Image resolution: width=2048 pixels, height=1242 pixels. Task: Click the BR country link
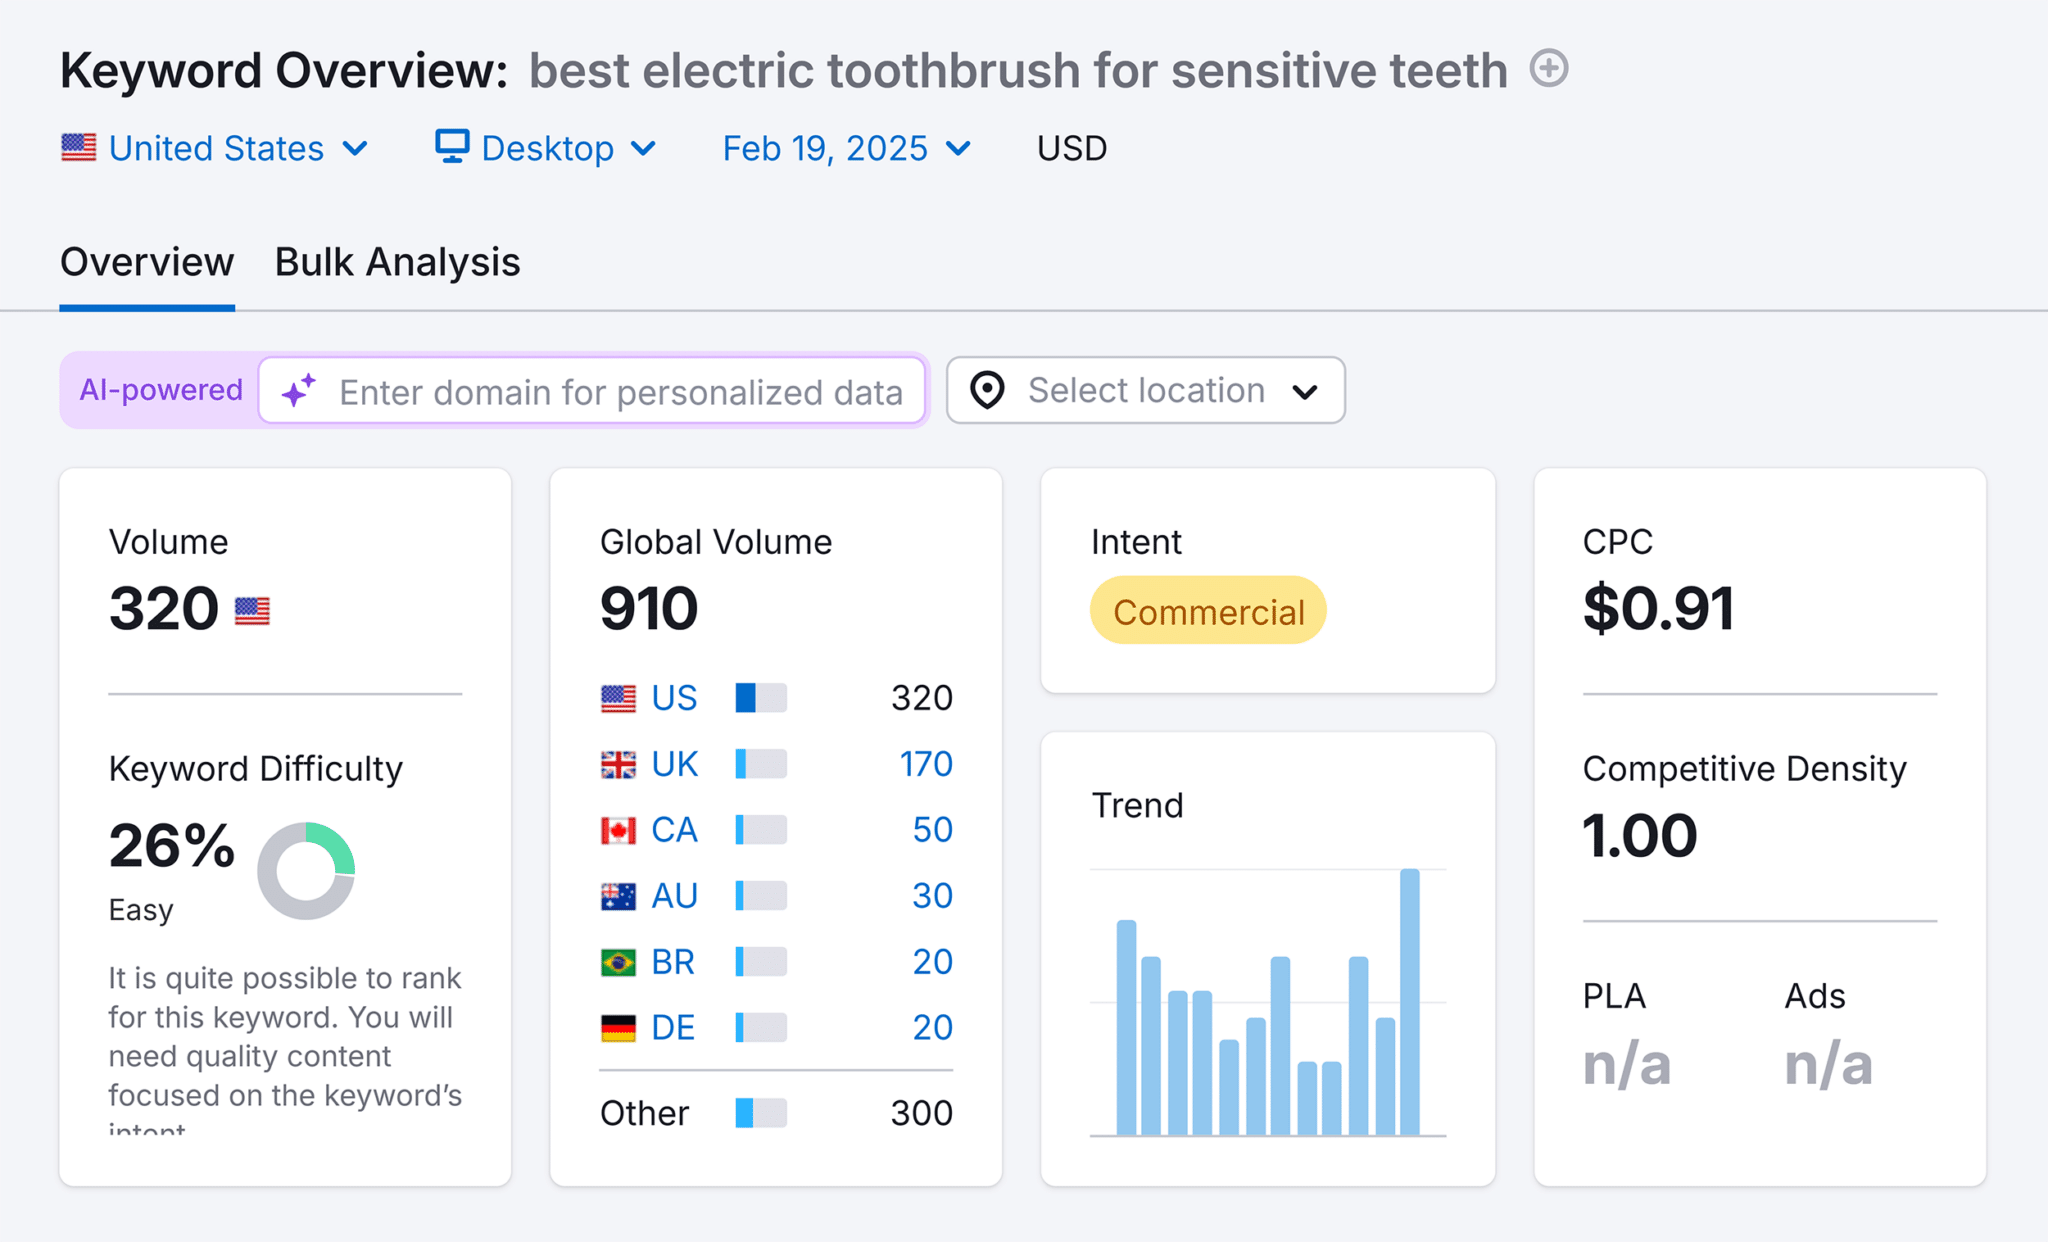[673, 962]
